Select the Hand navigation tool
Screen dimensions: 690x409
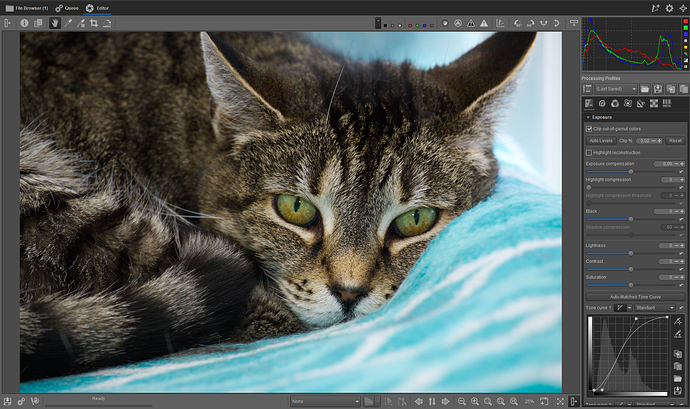point(56,23)
